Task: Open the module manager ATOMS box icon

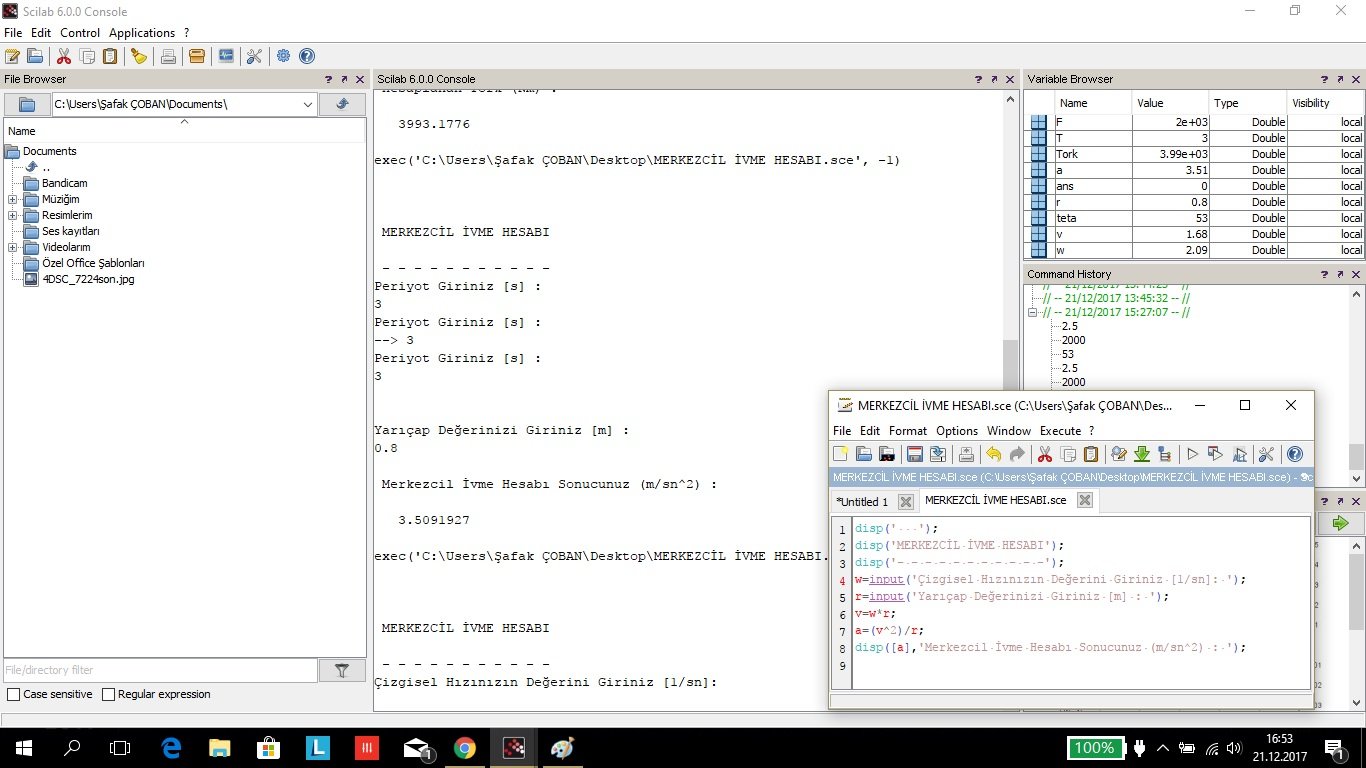Action: 197,56
